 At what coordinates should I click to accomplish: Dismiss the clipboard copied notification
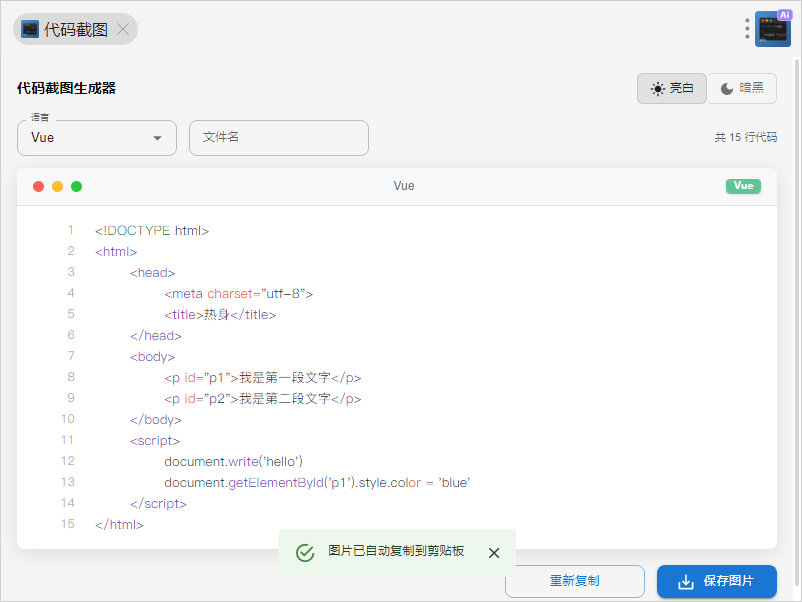(x=494, y=553)
